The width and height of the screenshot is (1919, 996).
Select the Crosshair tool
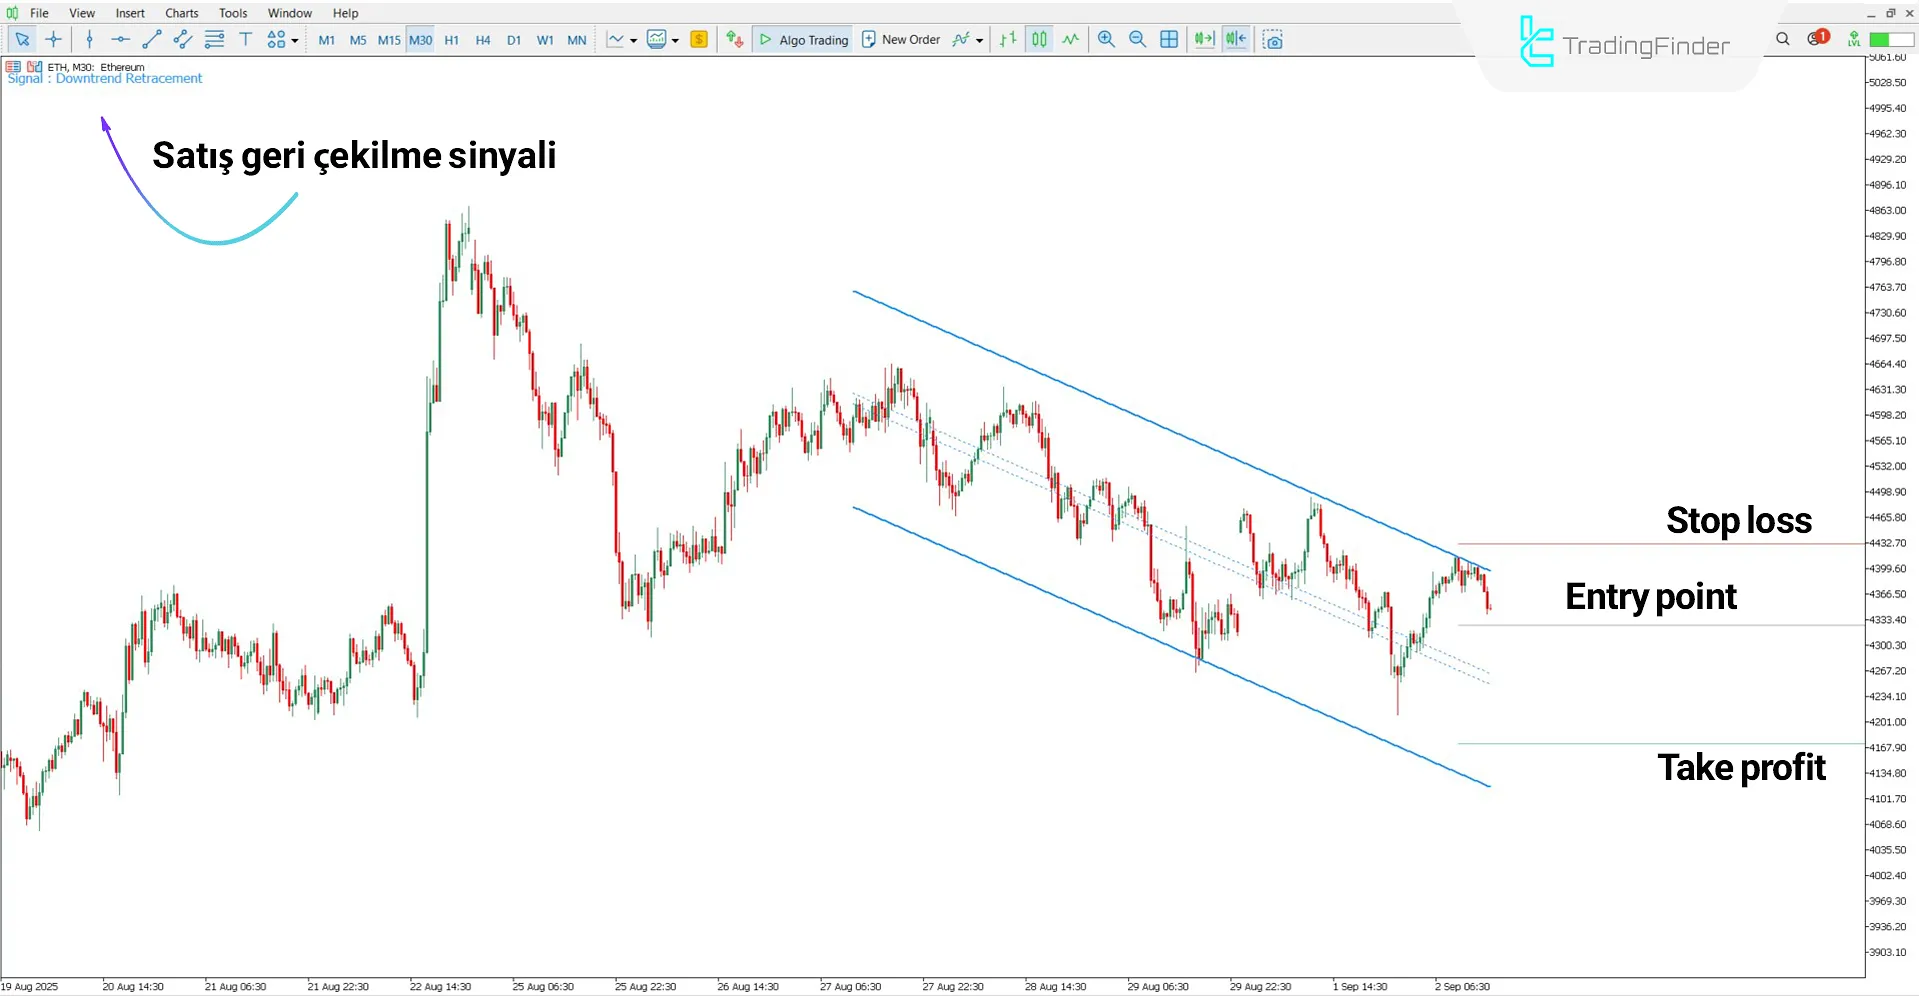(54, 39)
